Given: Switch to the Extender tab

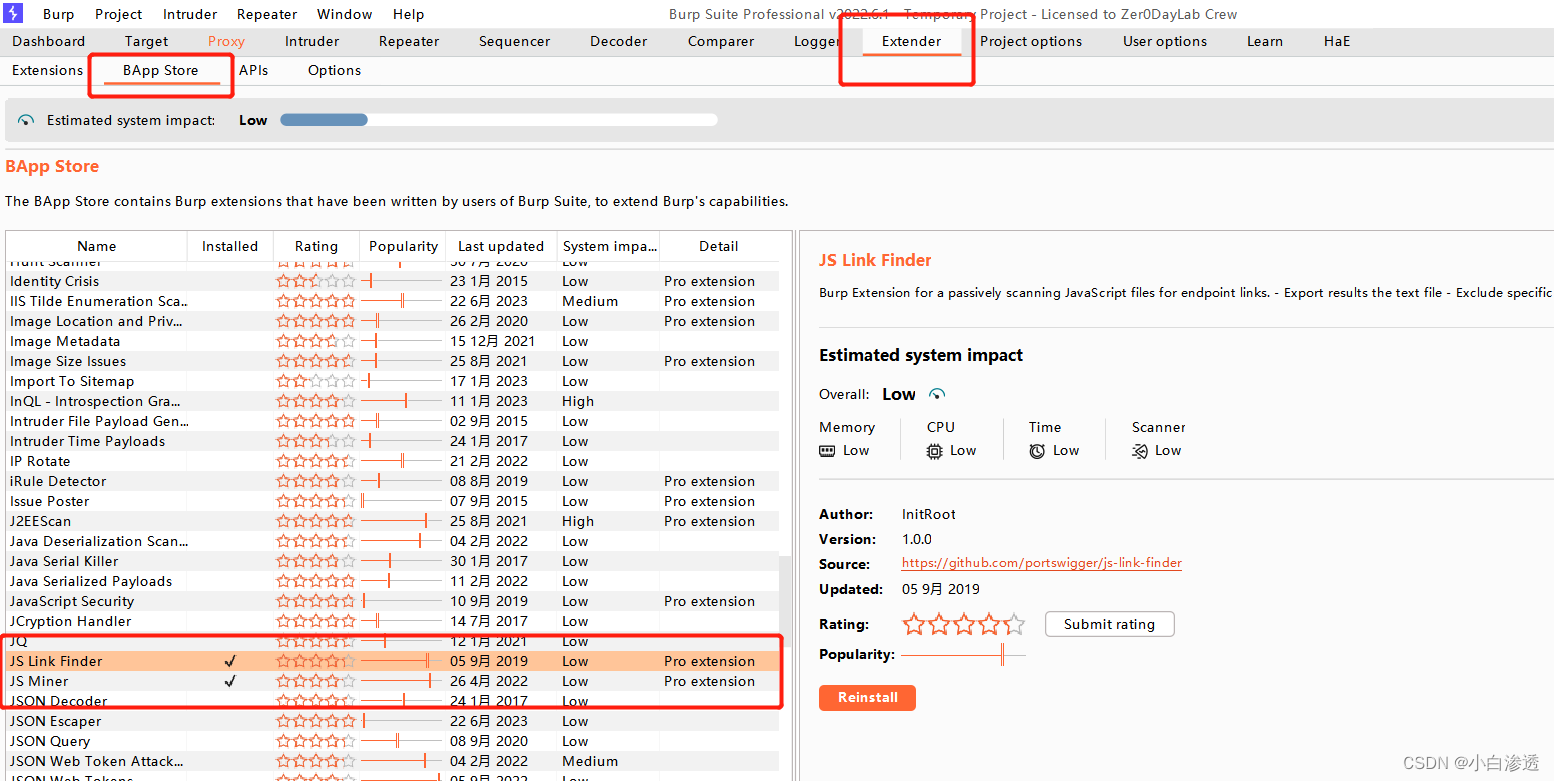Looking at the screenshot, I should [x=911, y=41].
